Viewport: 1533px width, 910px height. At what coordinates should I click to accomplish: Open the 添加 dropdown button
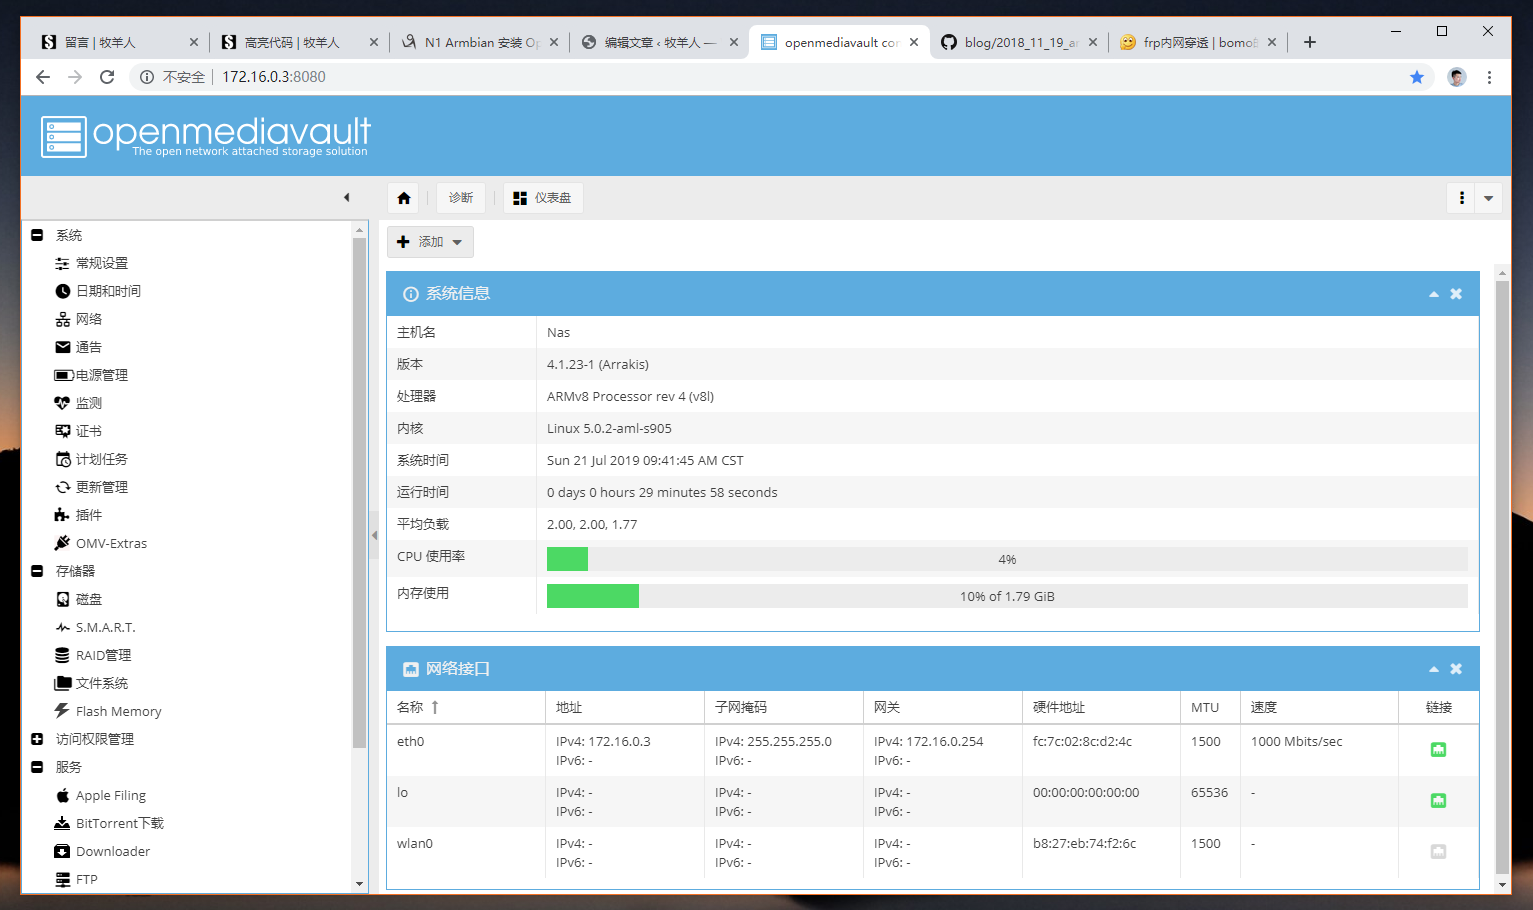click(430, 242)
